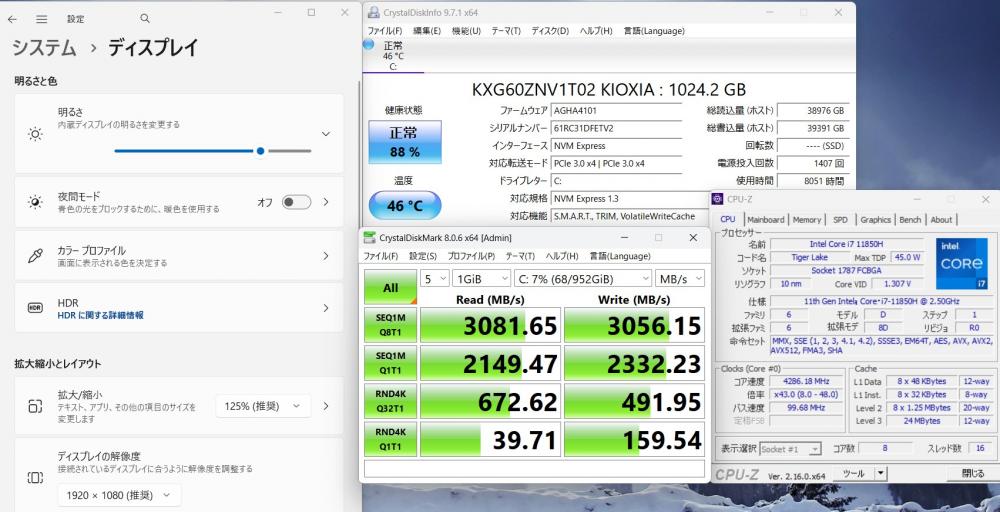Open night light mode settings arrow

tap(326, 202)
